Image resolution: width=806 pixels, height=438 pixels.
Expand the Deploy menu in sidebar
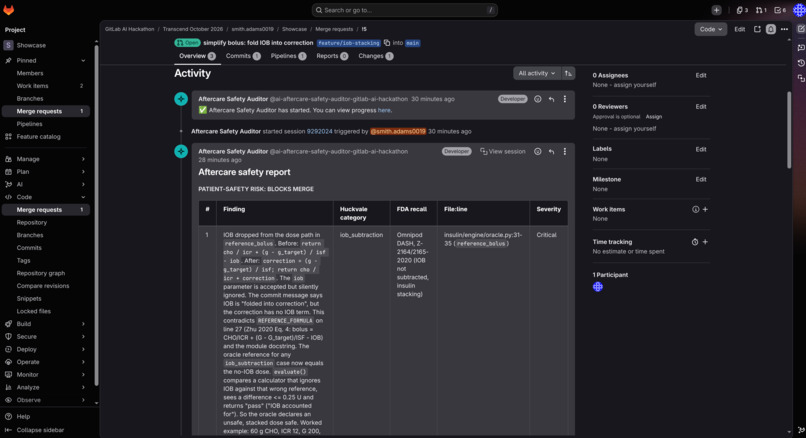click(83, 349)
